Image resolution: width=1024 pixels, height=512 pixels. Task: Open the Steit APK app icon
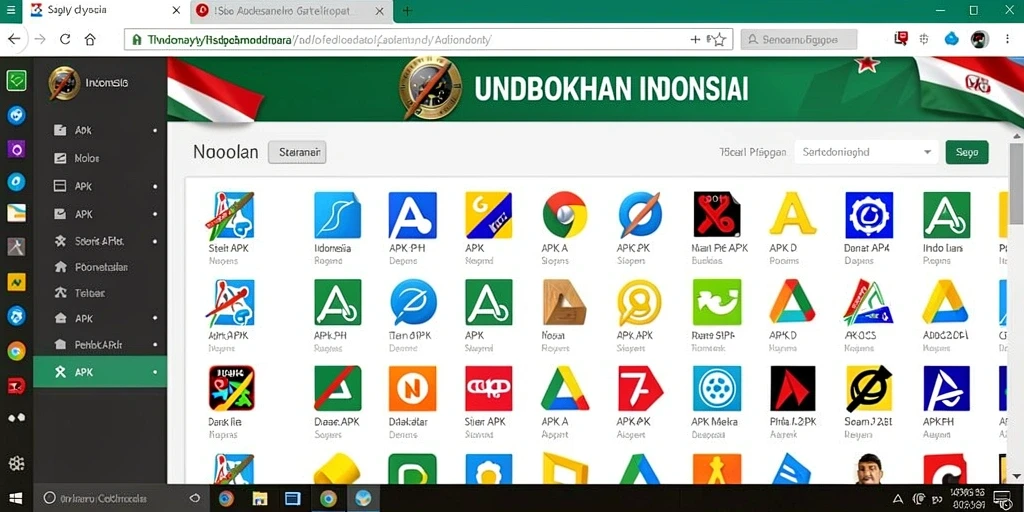[x=230, y=215]
